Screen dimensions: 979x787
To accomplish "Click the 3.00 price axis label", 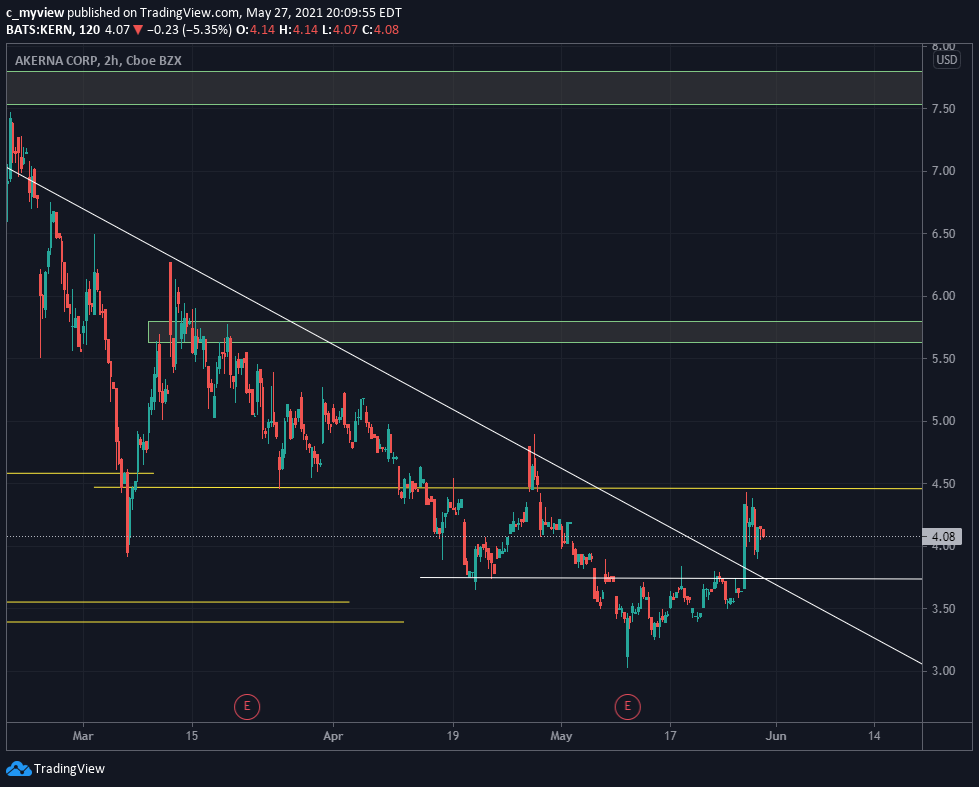I will pyautogui.click(x=943, y=671).
